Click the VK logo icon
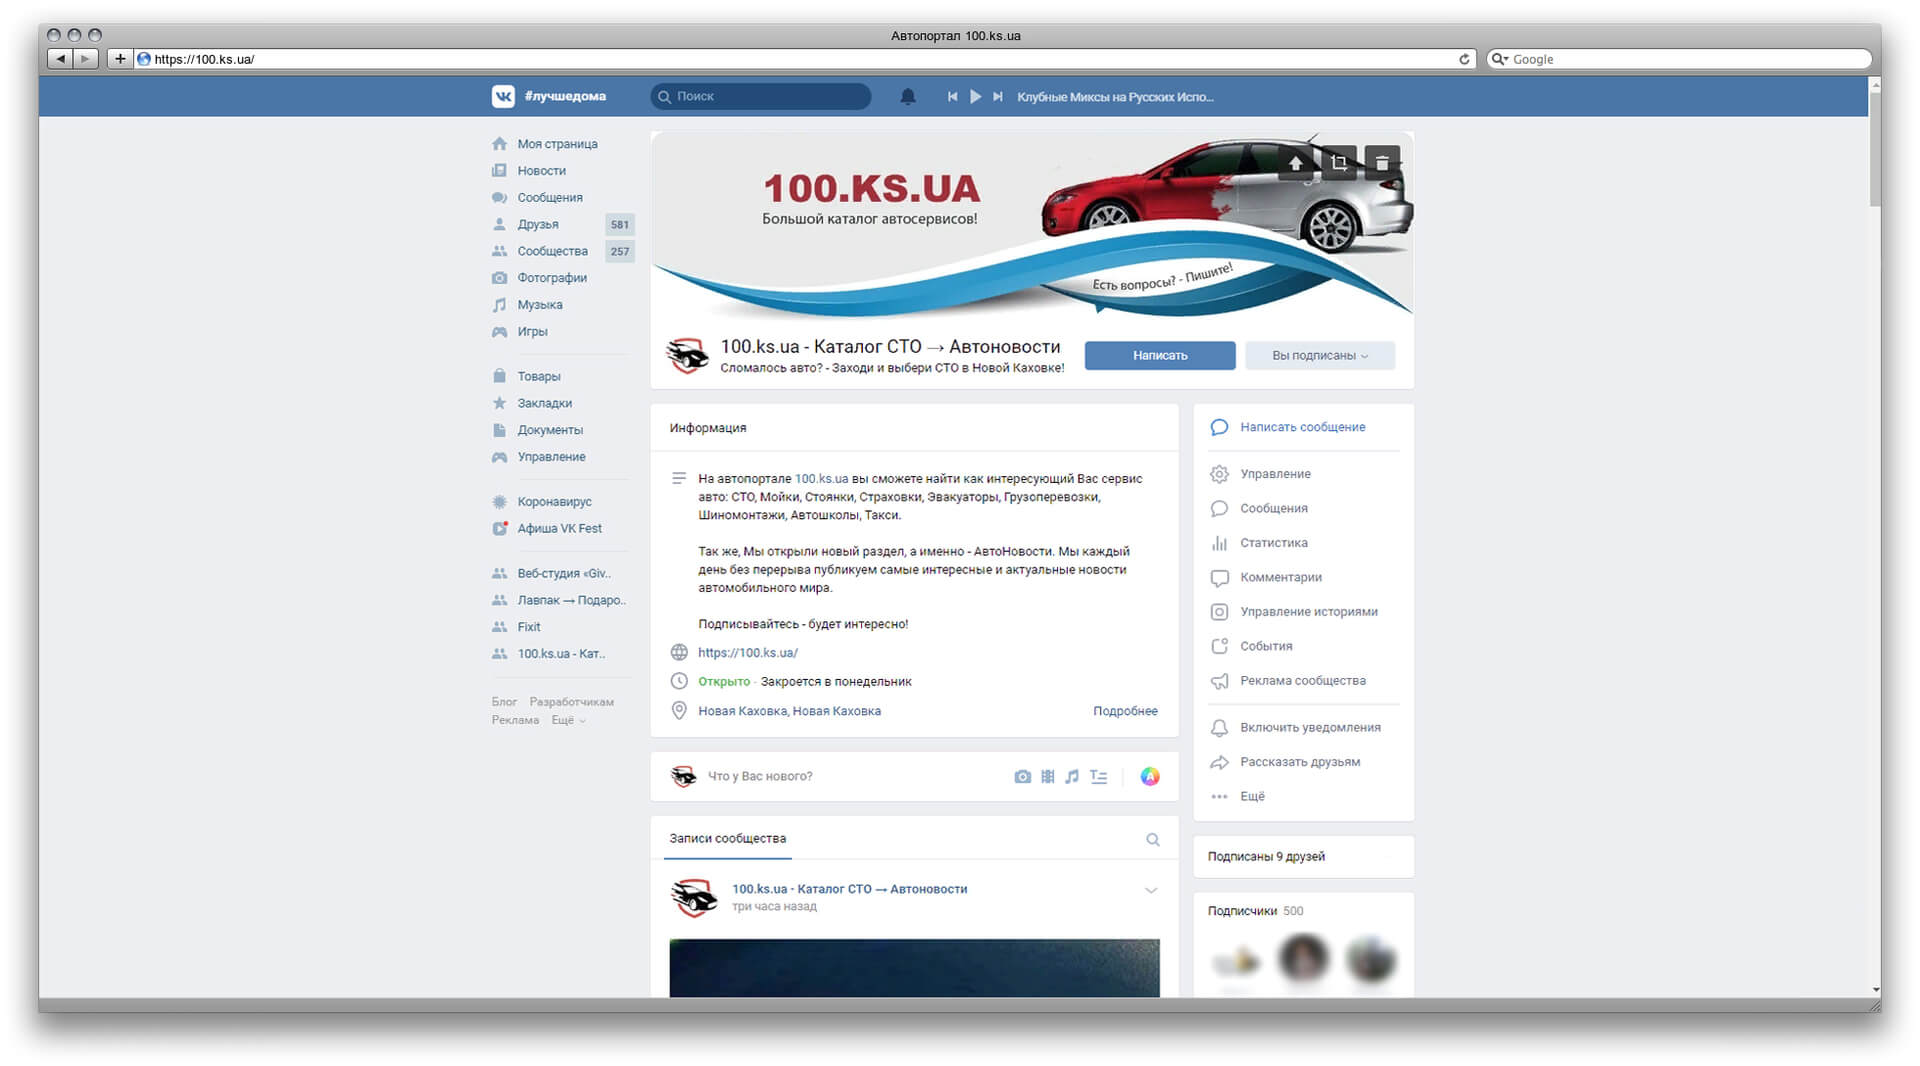1920x1066 pixels. [x=503, y=96]
